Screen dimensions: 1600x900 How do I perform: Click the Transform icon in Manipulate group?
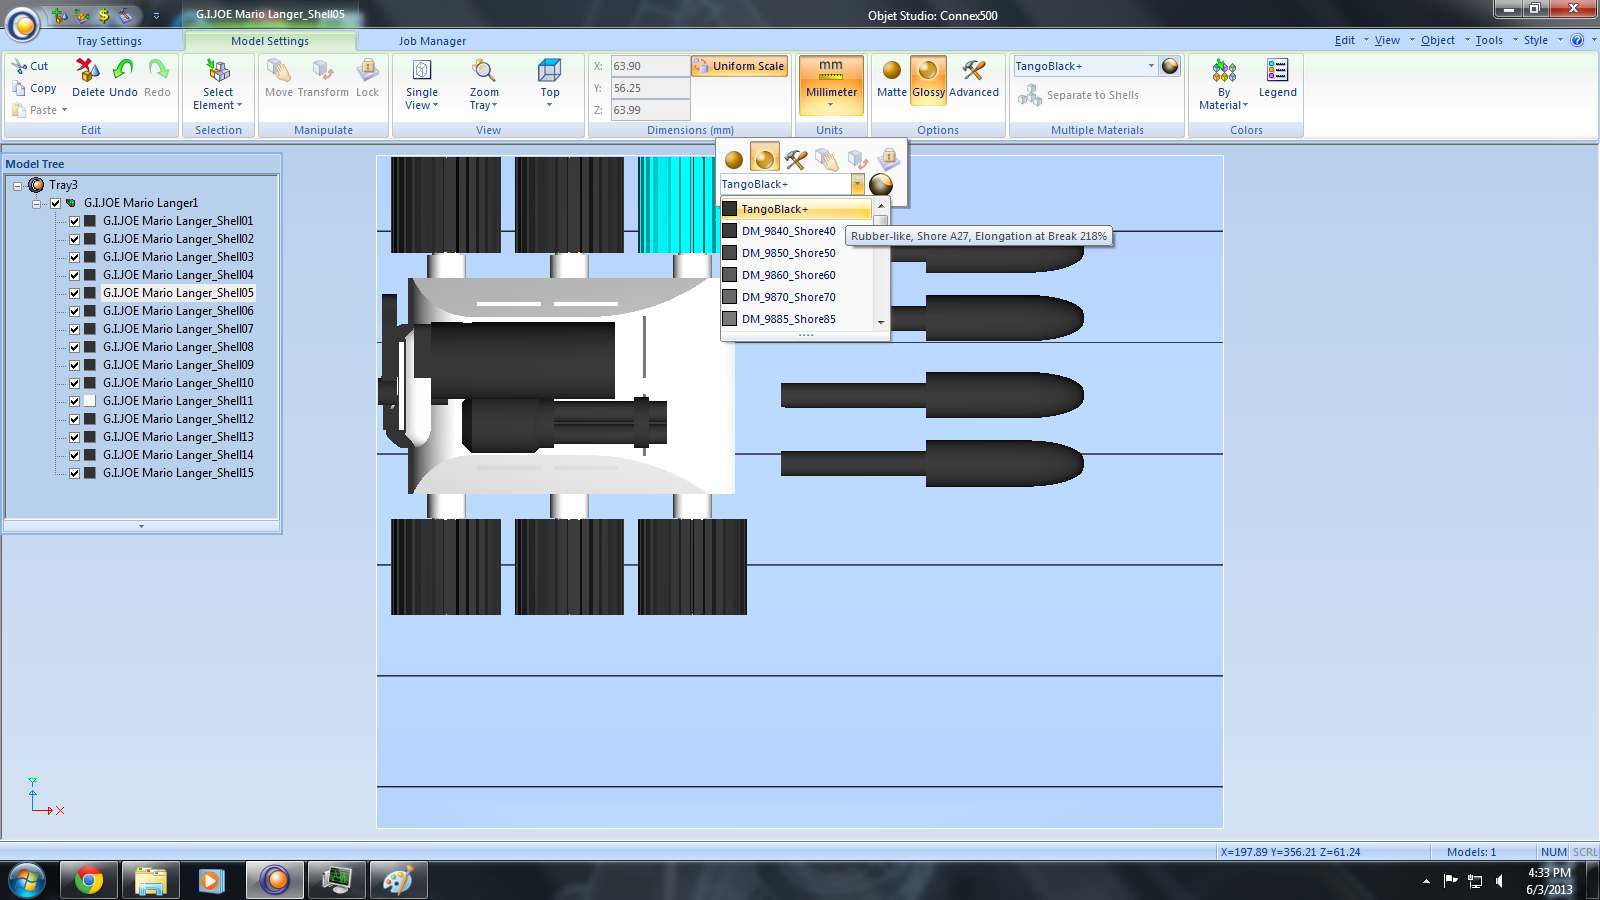322,70
